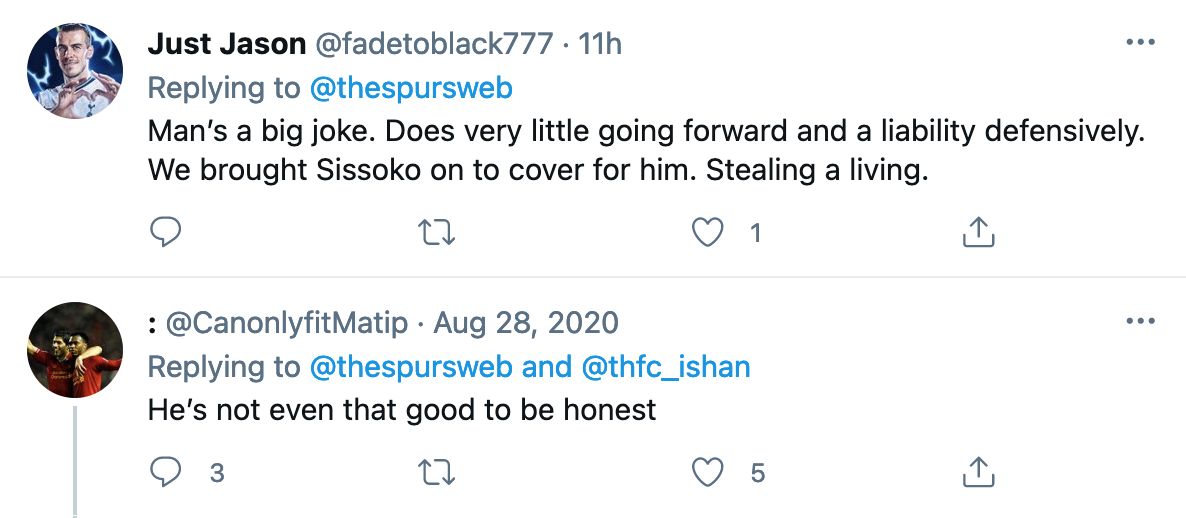Retweet the CanonlyfitMatip tweet

[x=437, y=472]
